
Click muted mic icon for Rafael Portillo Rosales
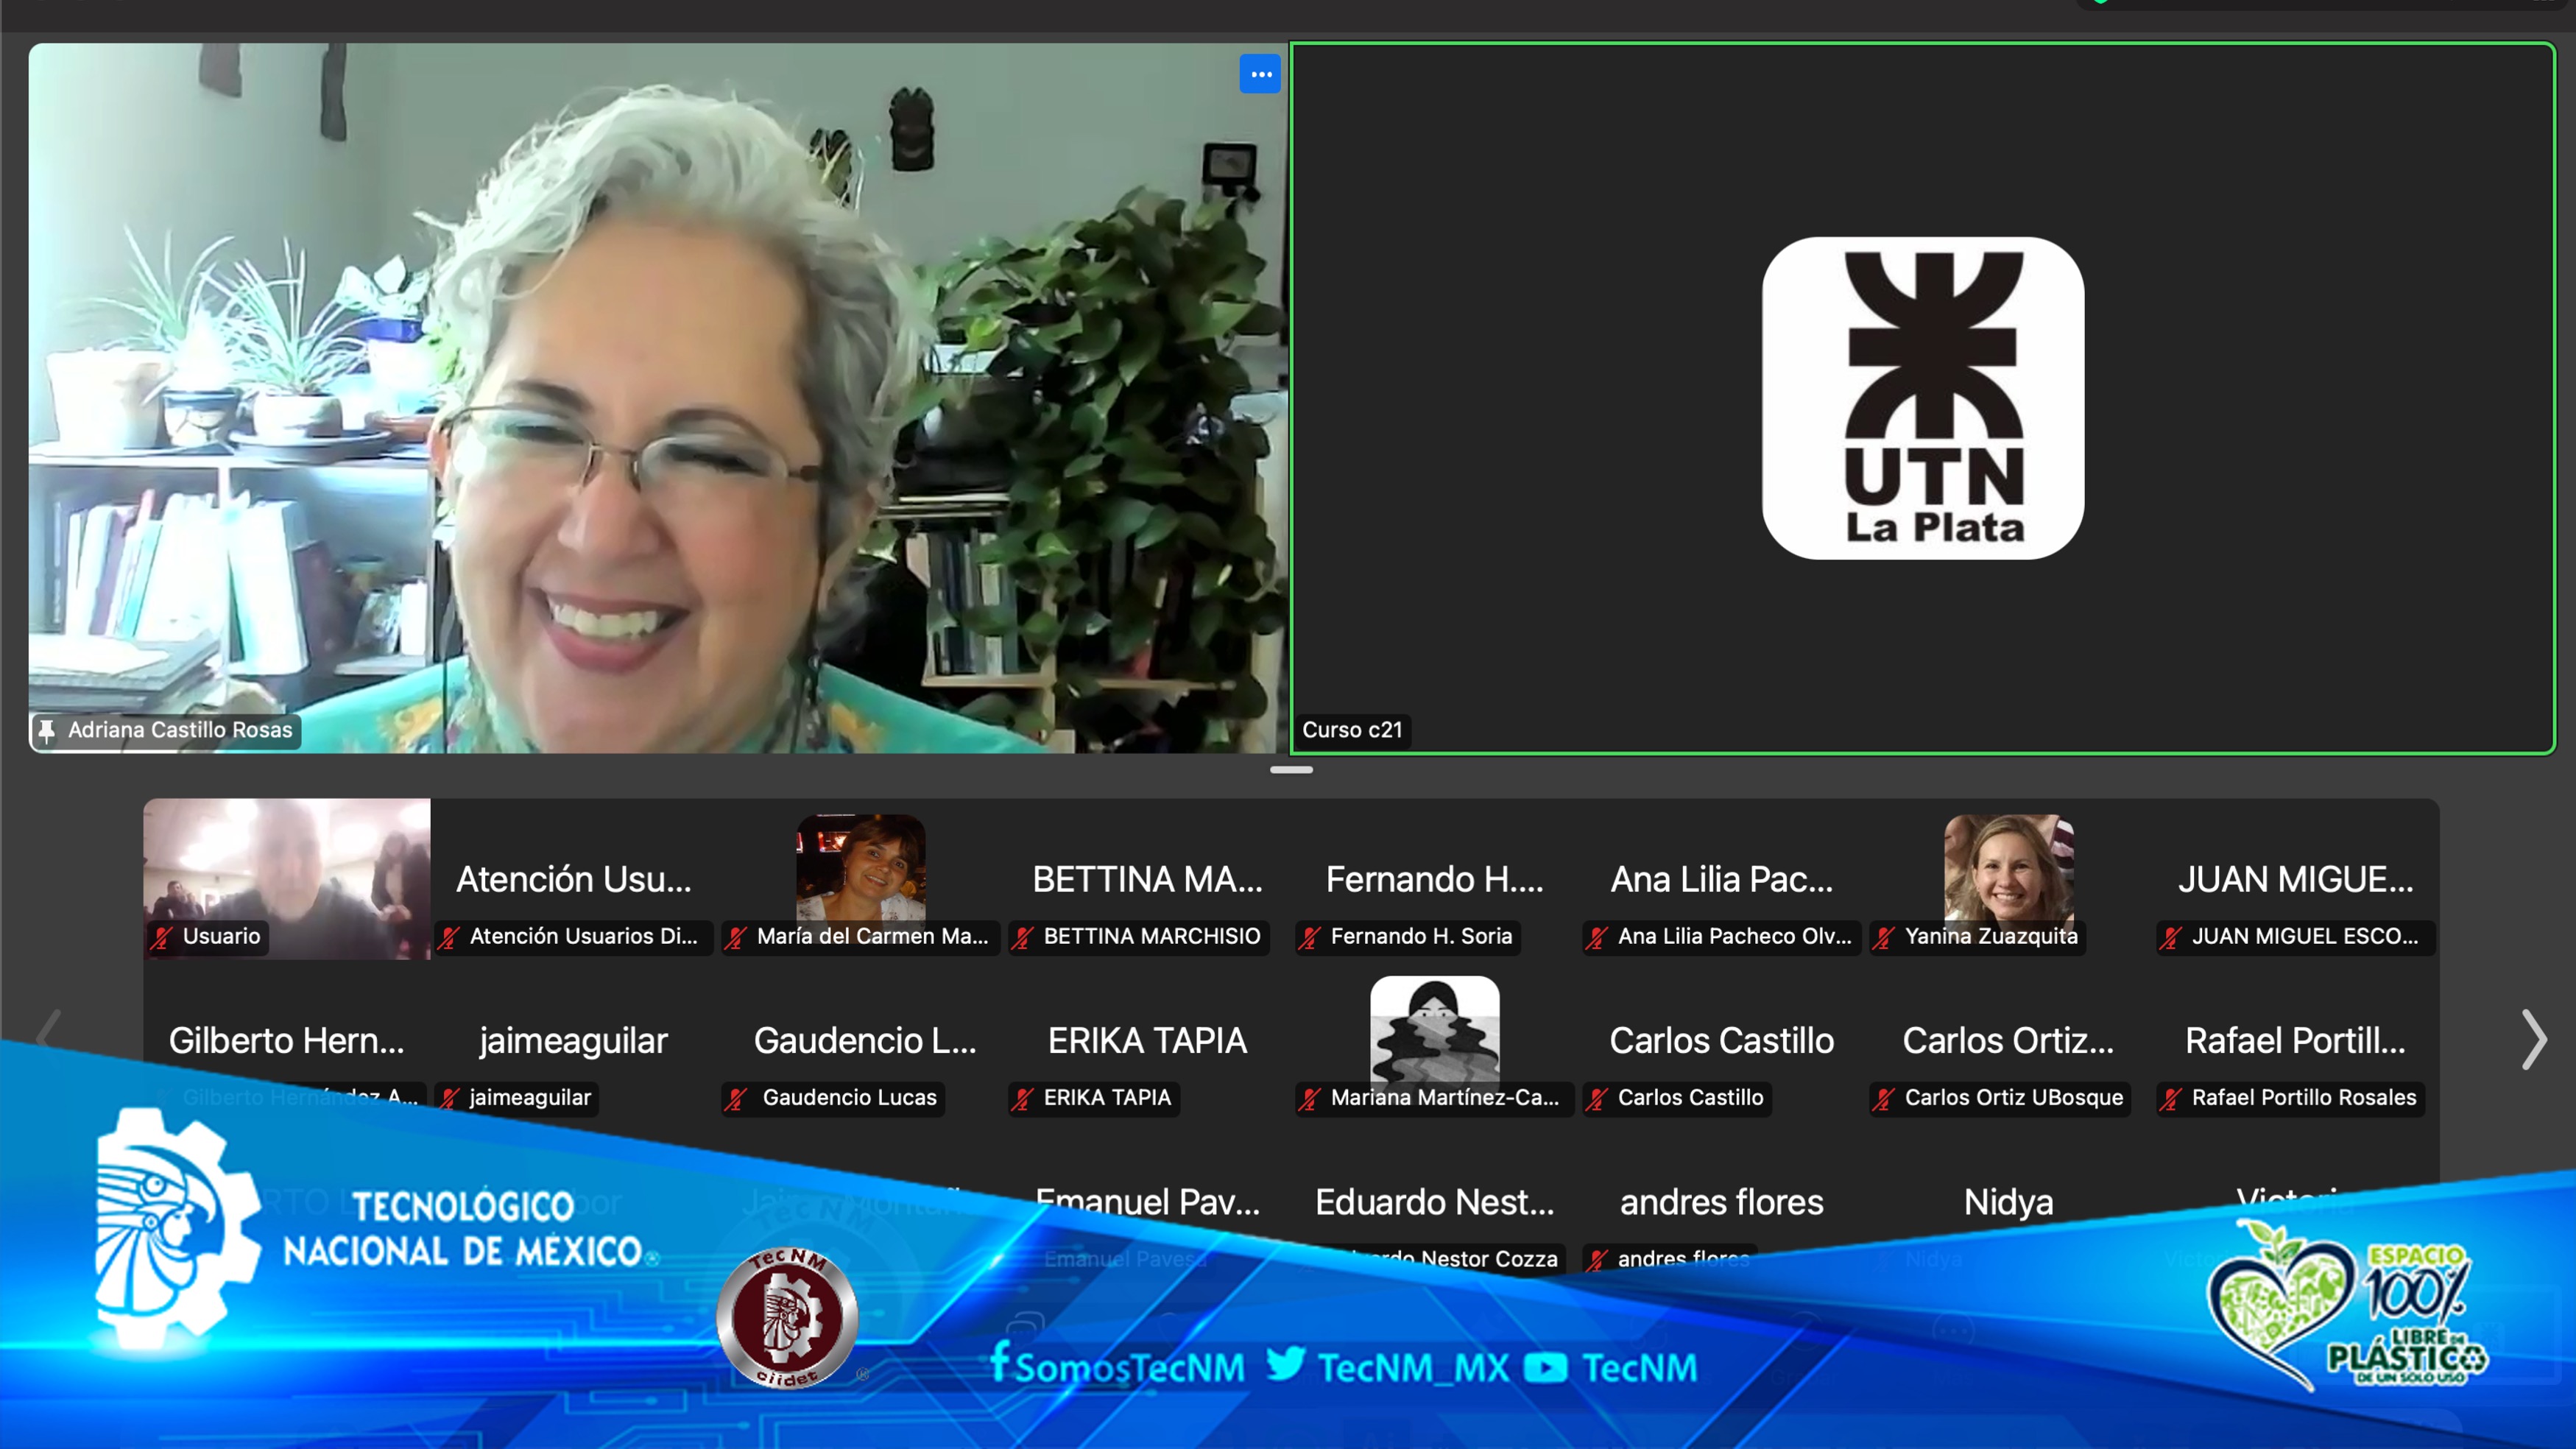point(2171,1098)
